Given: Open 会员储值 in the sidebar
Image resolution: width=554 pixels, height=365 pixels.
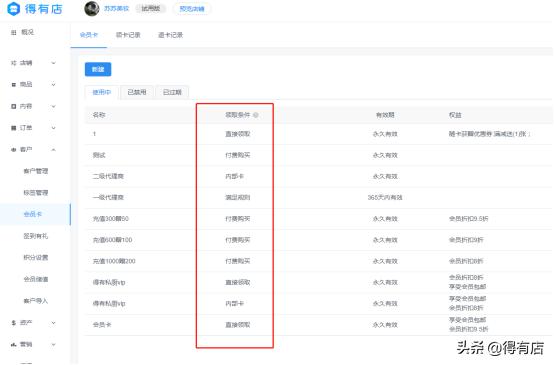Looking at the screenshot, I should click(x=36, y=279).
